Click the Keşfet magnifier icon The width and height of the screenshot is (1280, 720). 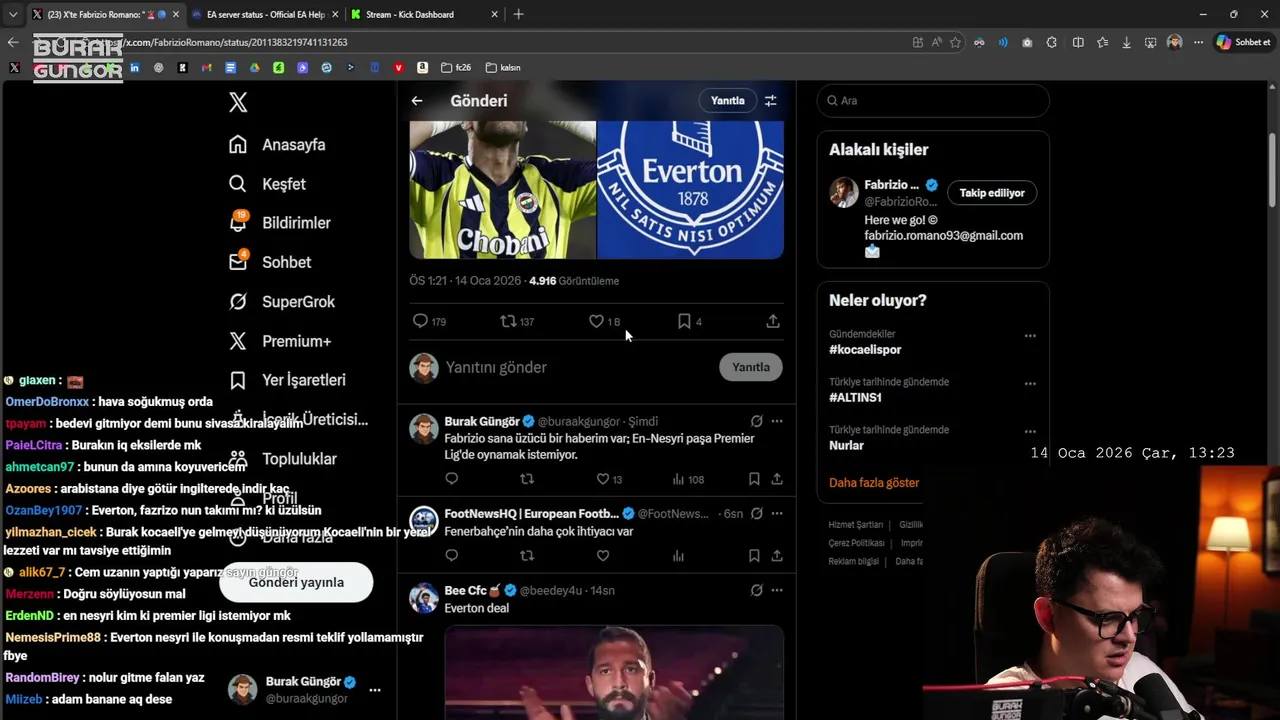(x=238, y=184)
